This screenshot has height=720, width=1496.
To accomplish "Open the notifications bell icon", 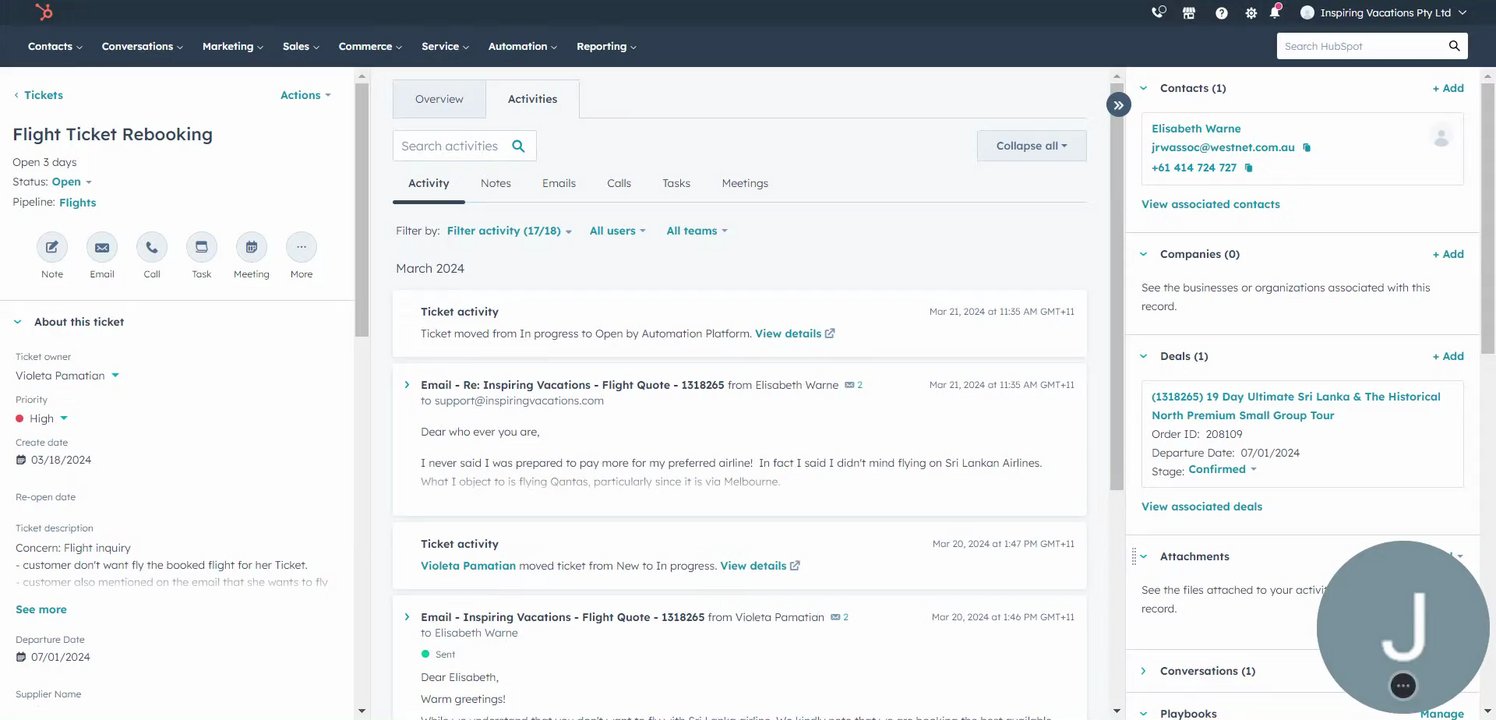I will click(x=1275, y=13).
